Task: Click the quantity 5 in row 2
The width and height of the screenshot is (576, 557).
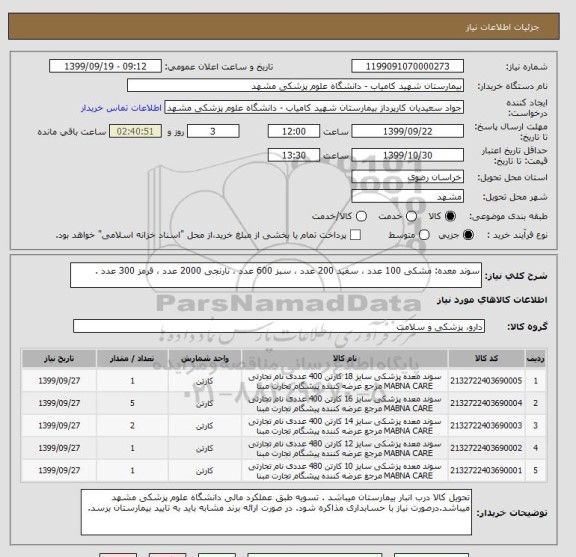Action: click(x=132, y=403)
